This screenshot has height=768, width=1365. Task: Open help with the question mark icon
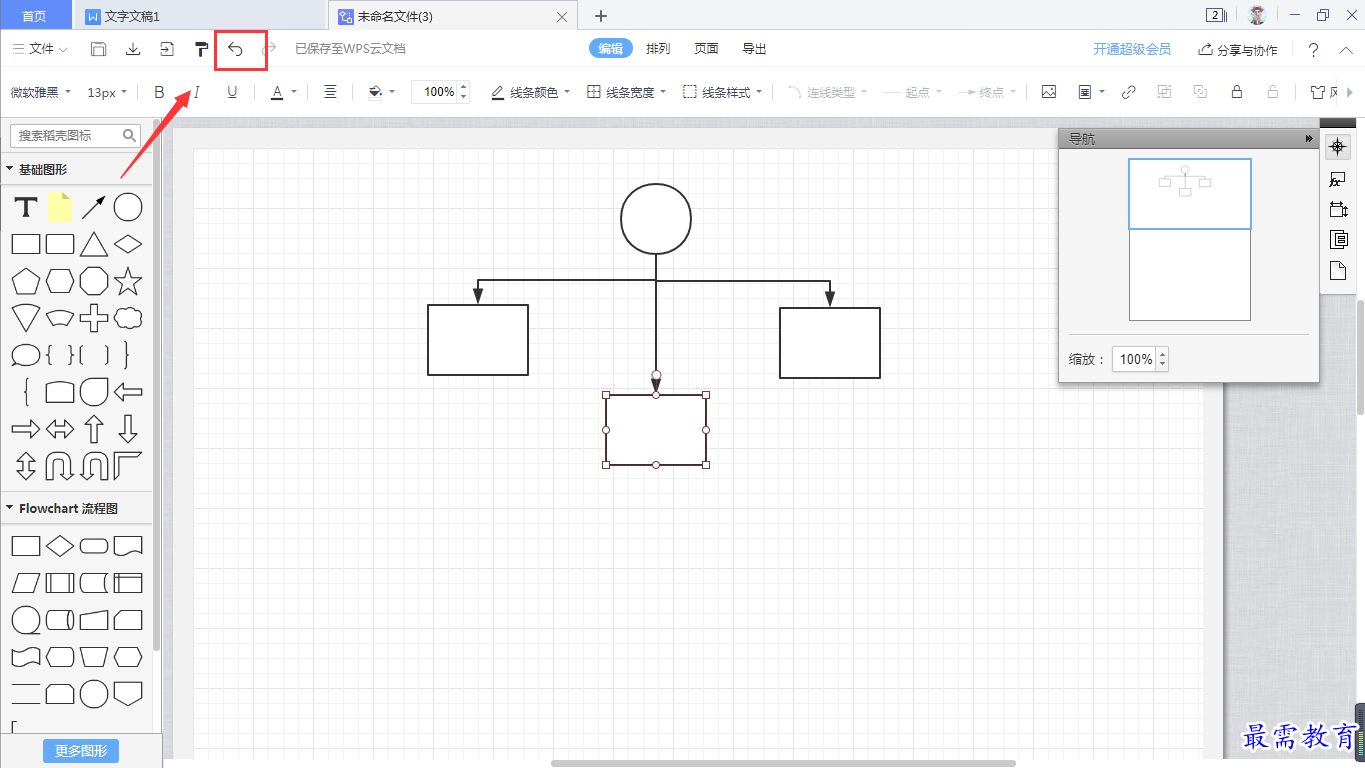(x=1313, y=50)
